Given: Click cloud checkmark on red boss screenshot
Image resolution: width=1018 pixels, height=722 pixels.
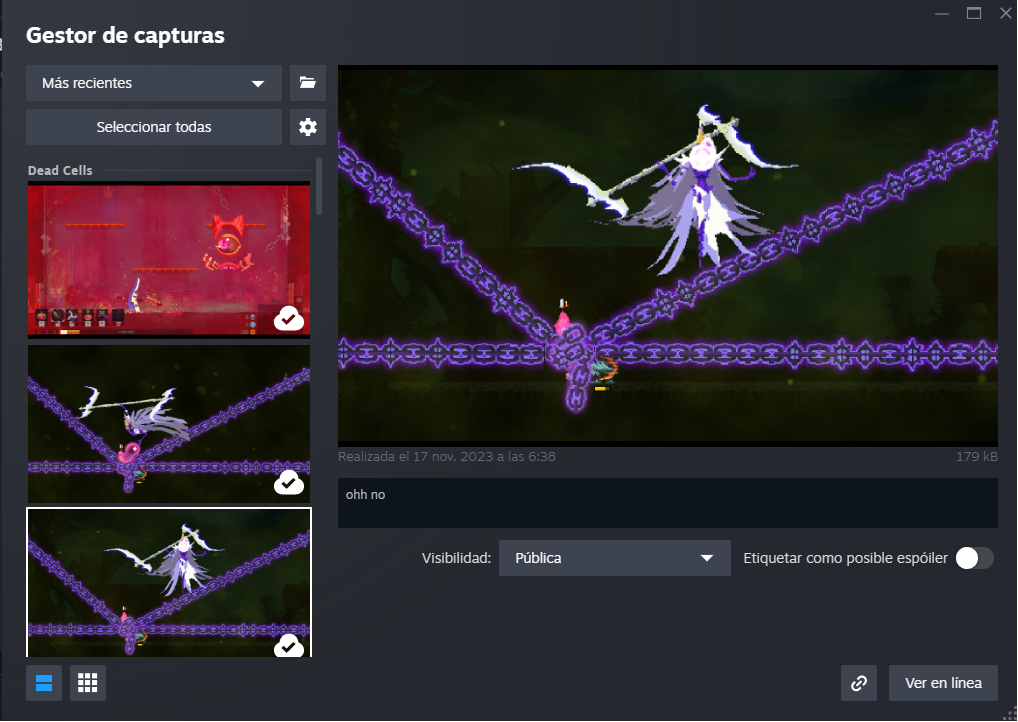Looking at the screenshot, I should point(289,319).
